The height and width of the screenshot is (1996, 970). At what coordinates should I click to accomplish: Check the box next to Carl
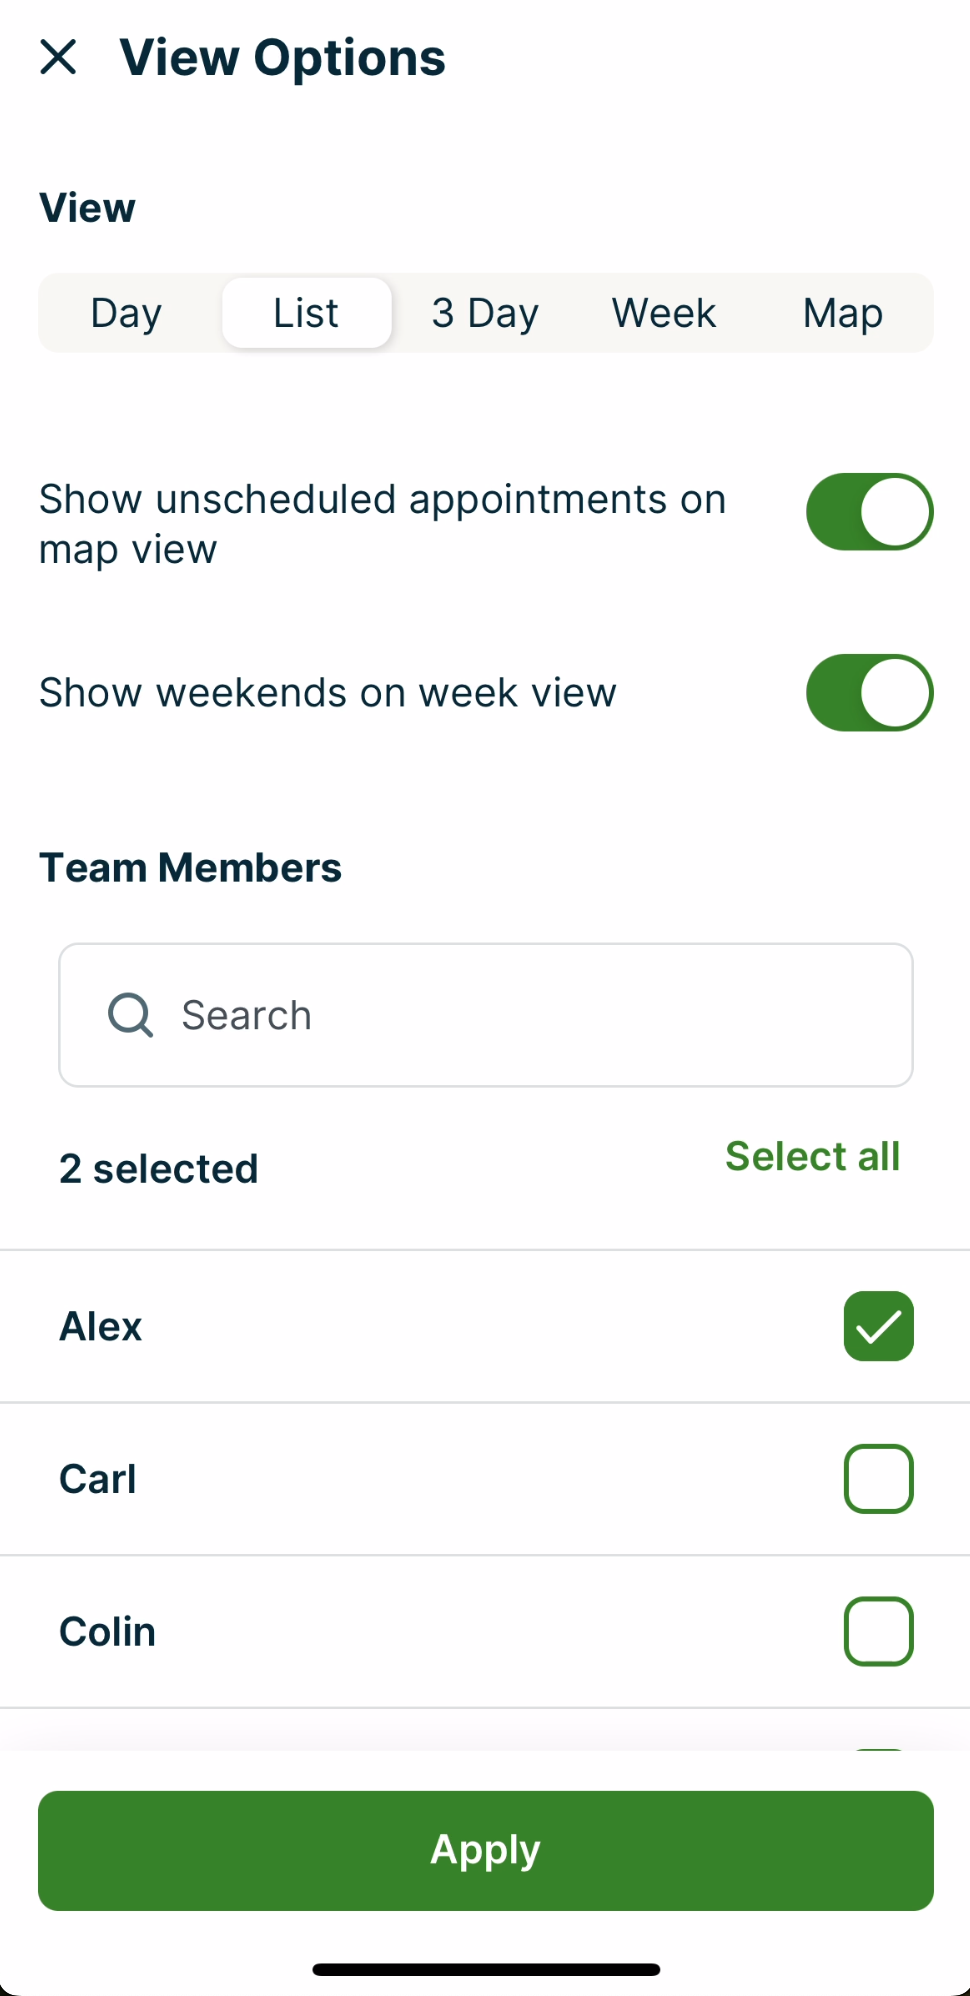[878, 1479]
